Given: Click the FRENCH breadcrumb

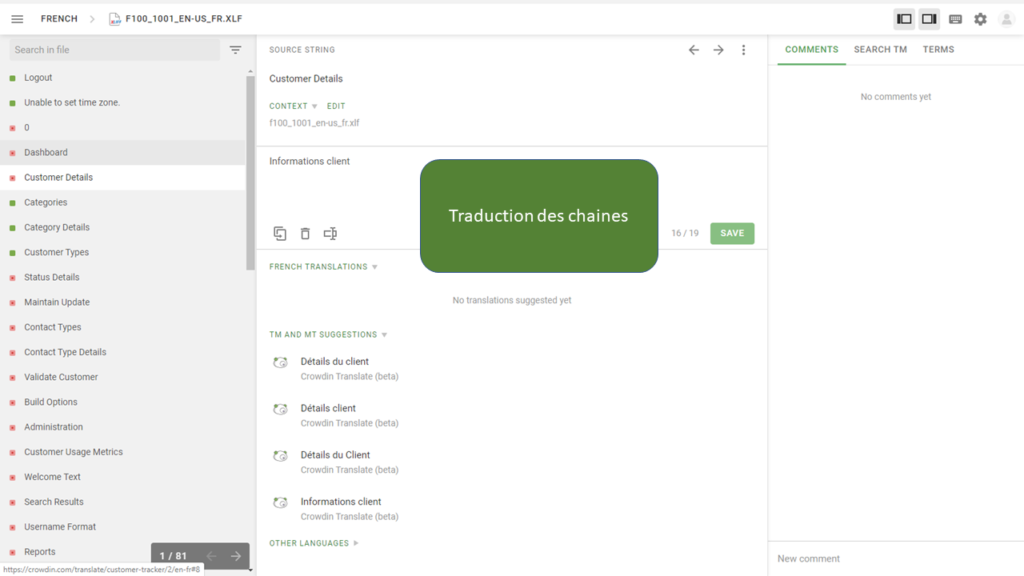Looking at the screenshot, I should (59, 19).
